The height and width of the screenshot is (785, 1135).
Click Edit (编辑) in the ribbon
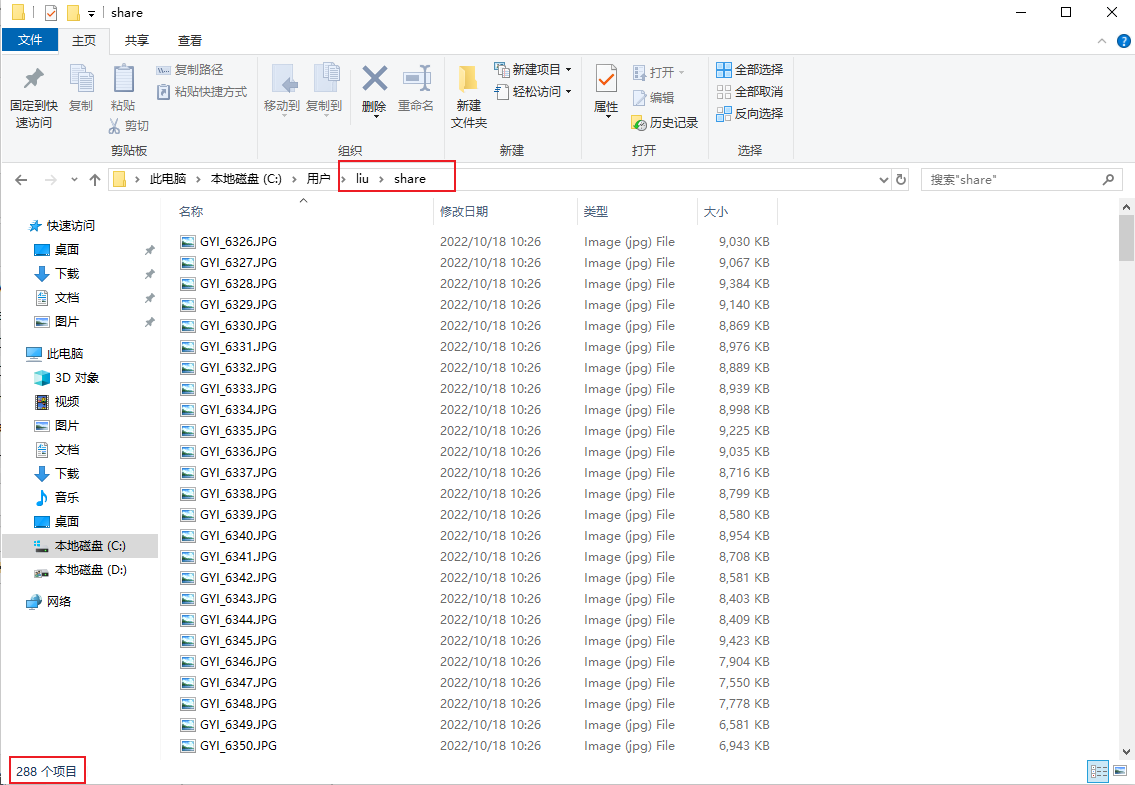click(654, 98)
